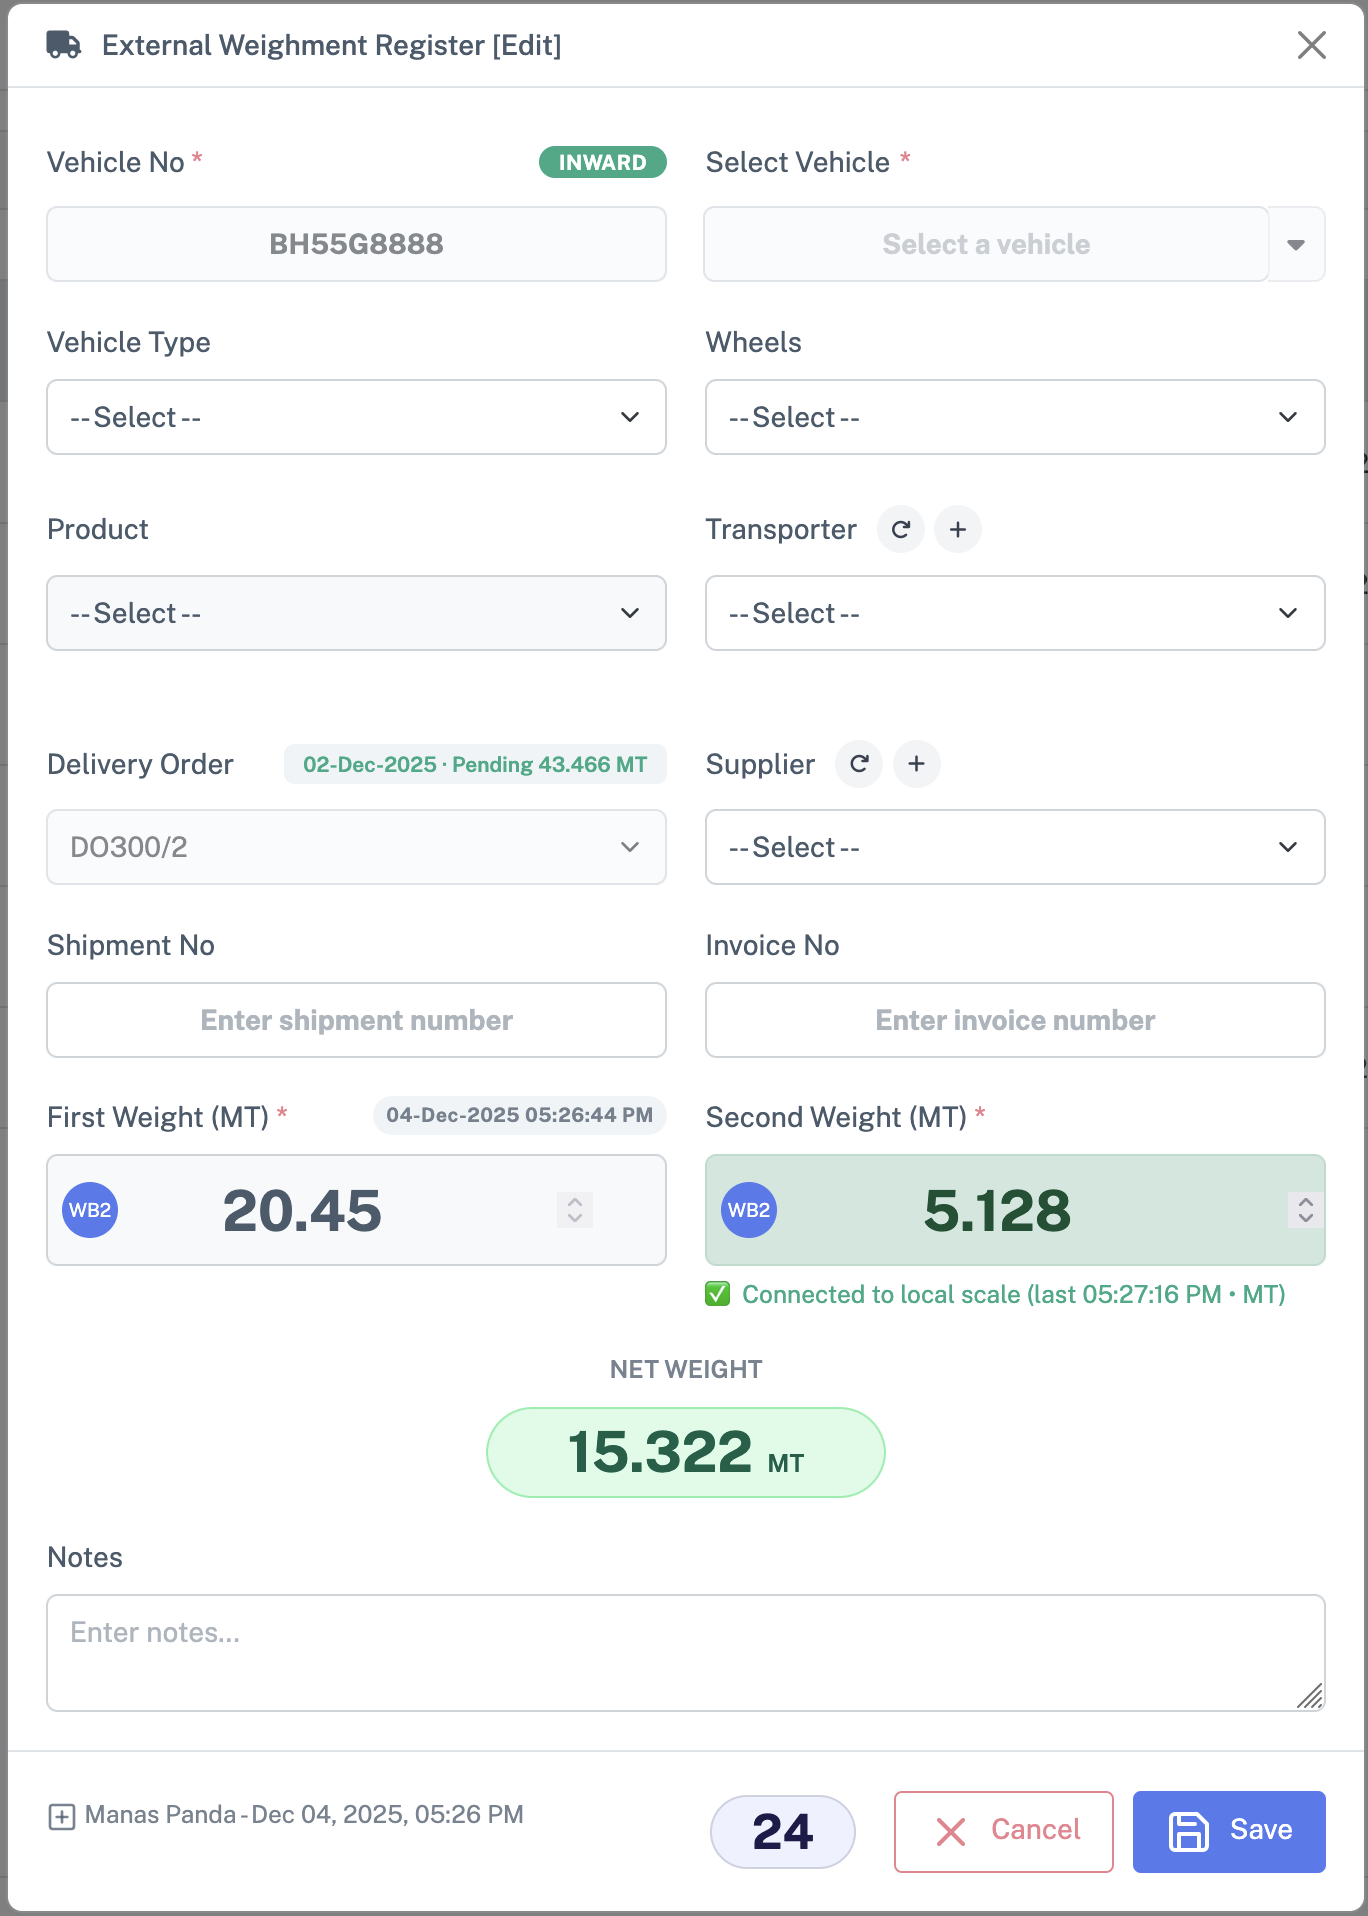The height and width of the screenshot is (1916, 1368).
Task: Save the weighment record
Action: coord(1229,1831)
